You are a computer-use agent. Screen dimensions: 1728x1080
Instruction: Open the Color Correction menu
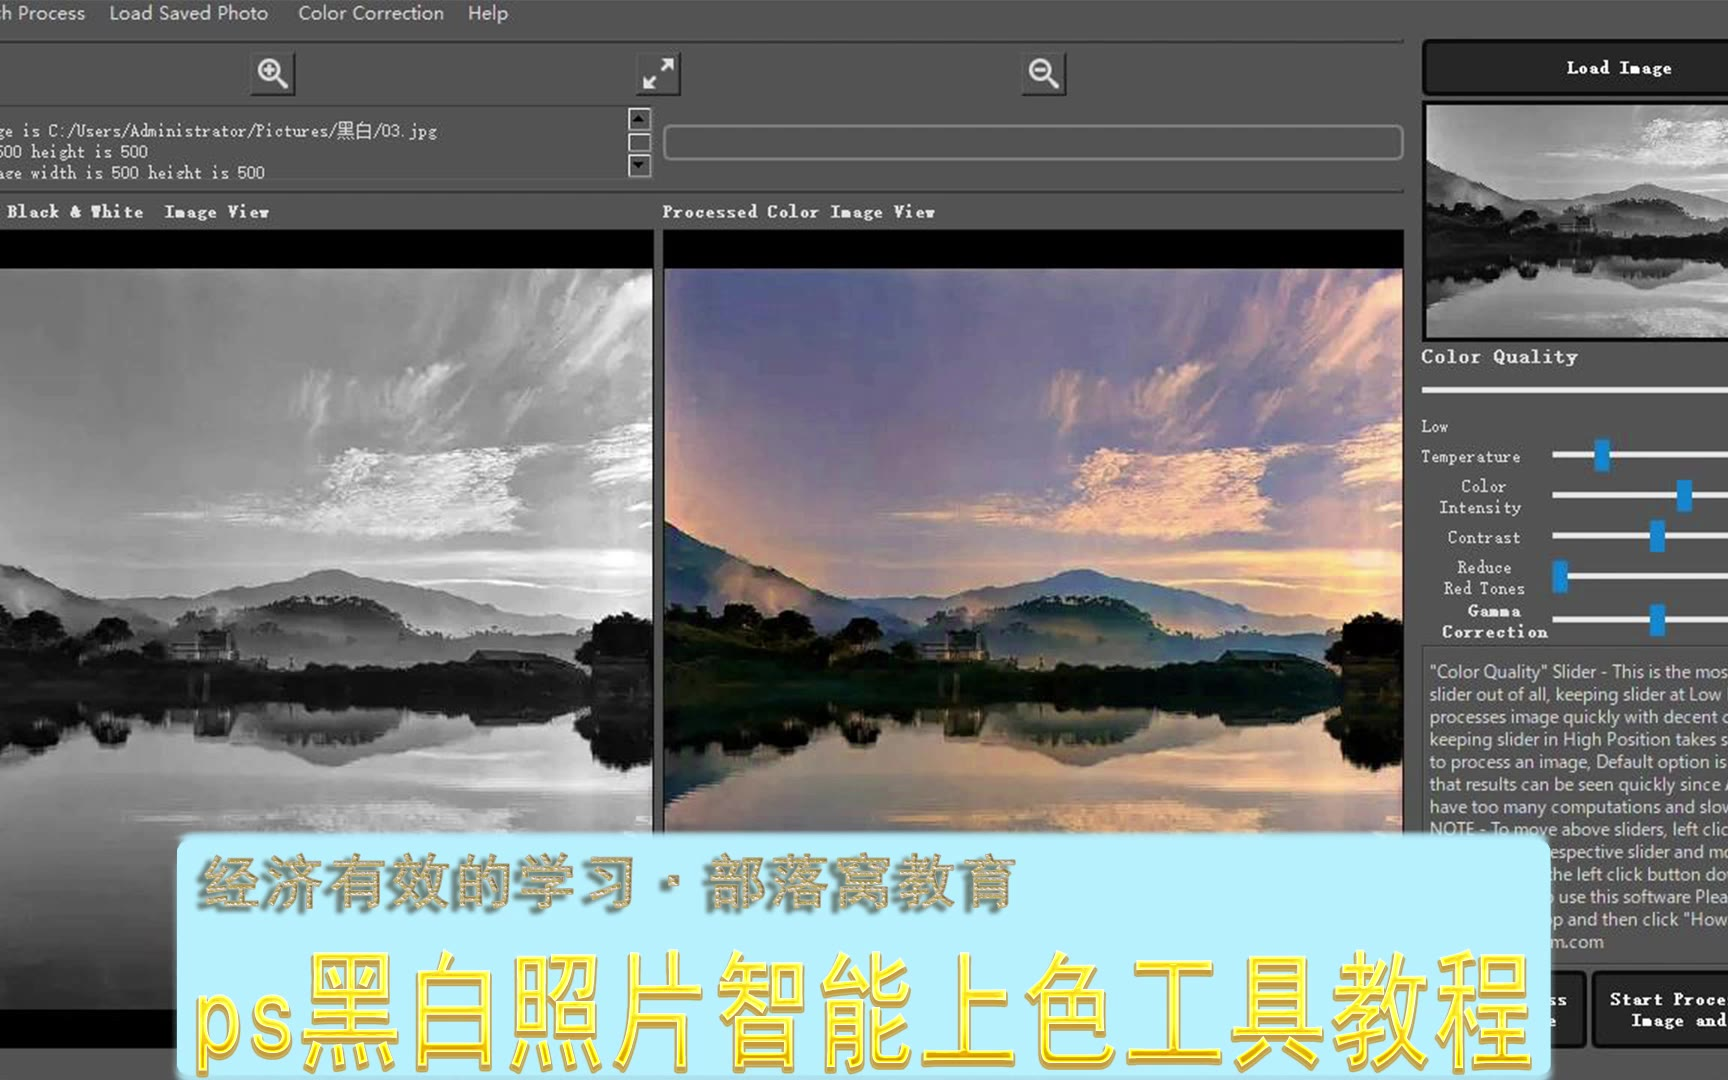[x=371, y=13]
